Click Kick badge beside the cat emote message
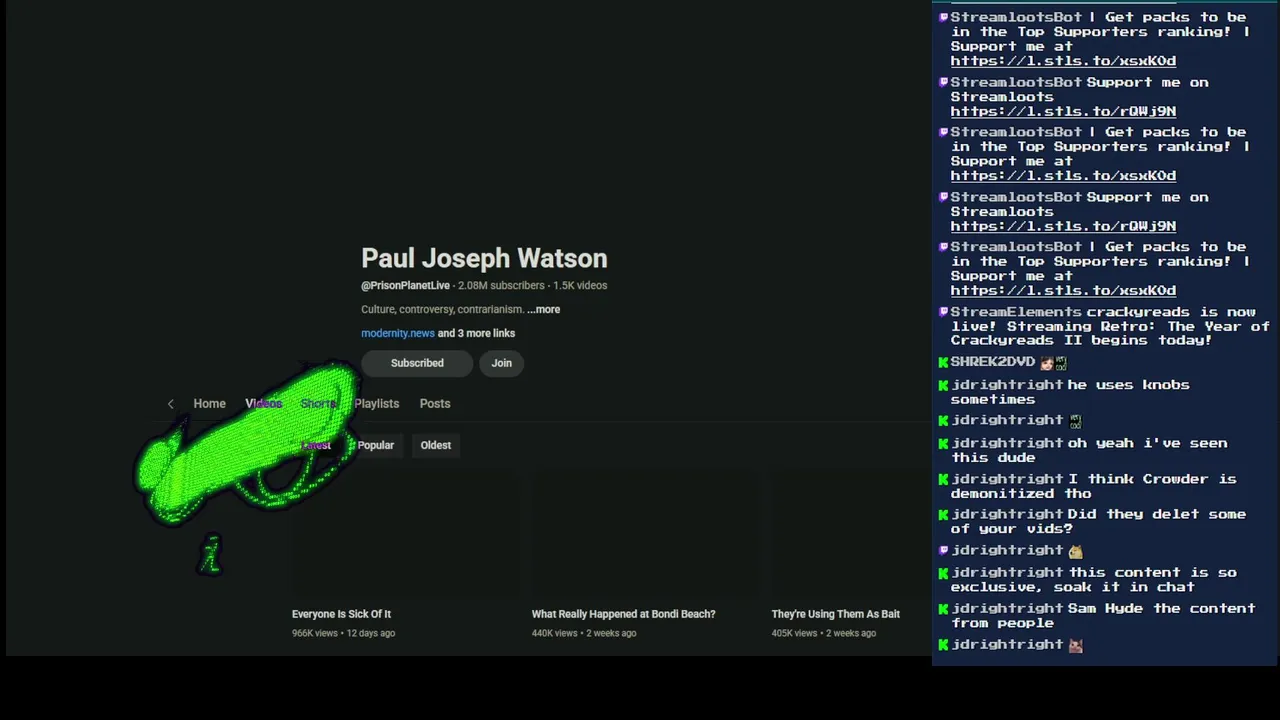The image size is (1280, 720). pyautogui.click(x=943, y=644)
